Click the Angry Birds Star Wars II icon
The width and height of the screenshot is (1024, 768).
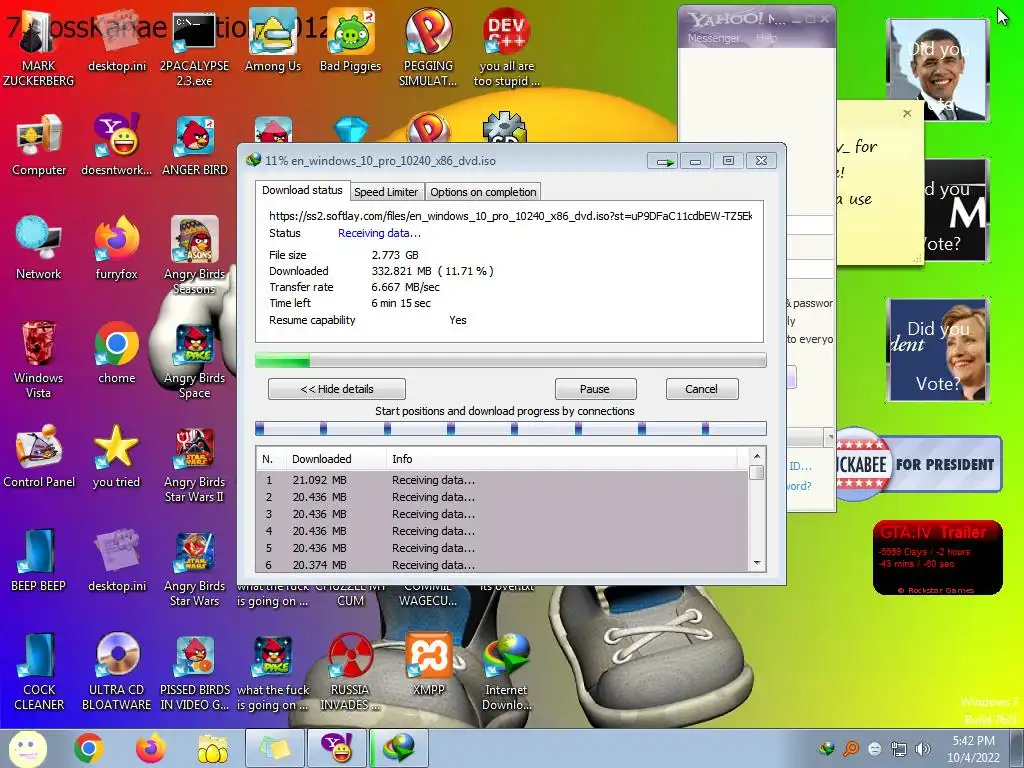coord(195,464)
